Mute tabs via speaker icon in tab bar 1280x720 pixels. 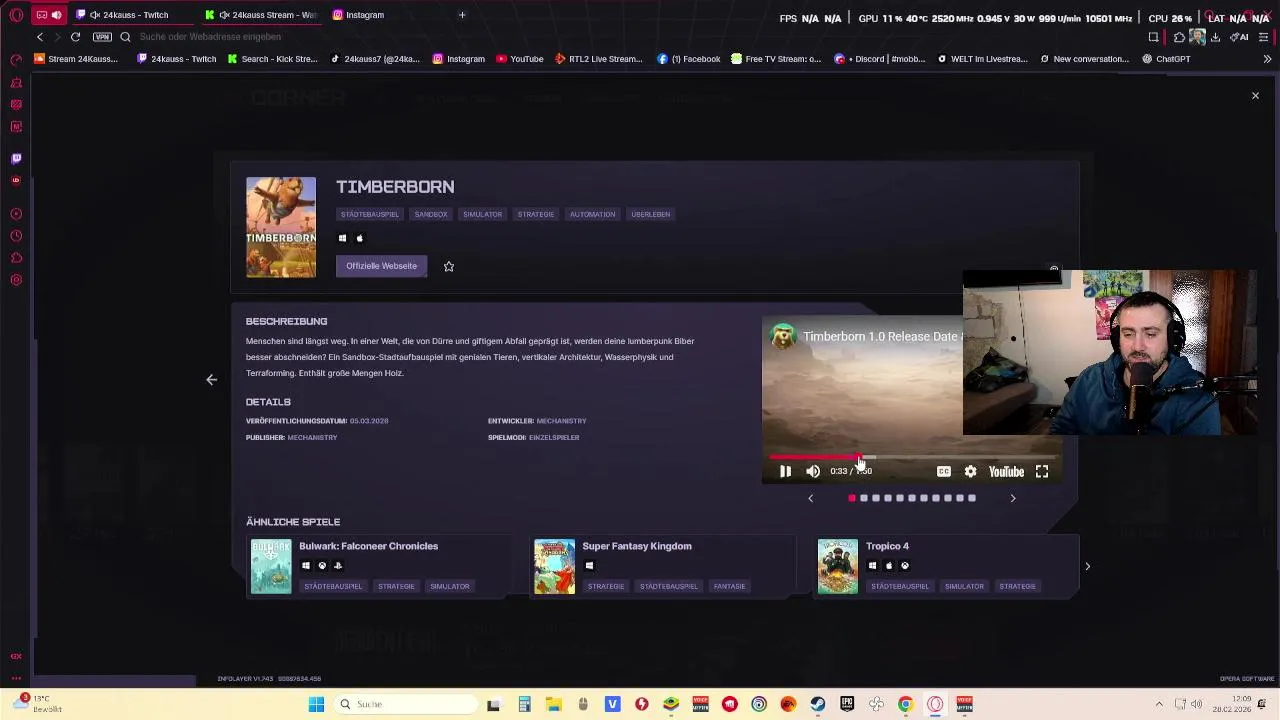56,15
